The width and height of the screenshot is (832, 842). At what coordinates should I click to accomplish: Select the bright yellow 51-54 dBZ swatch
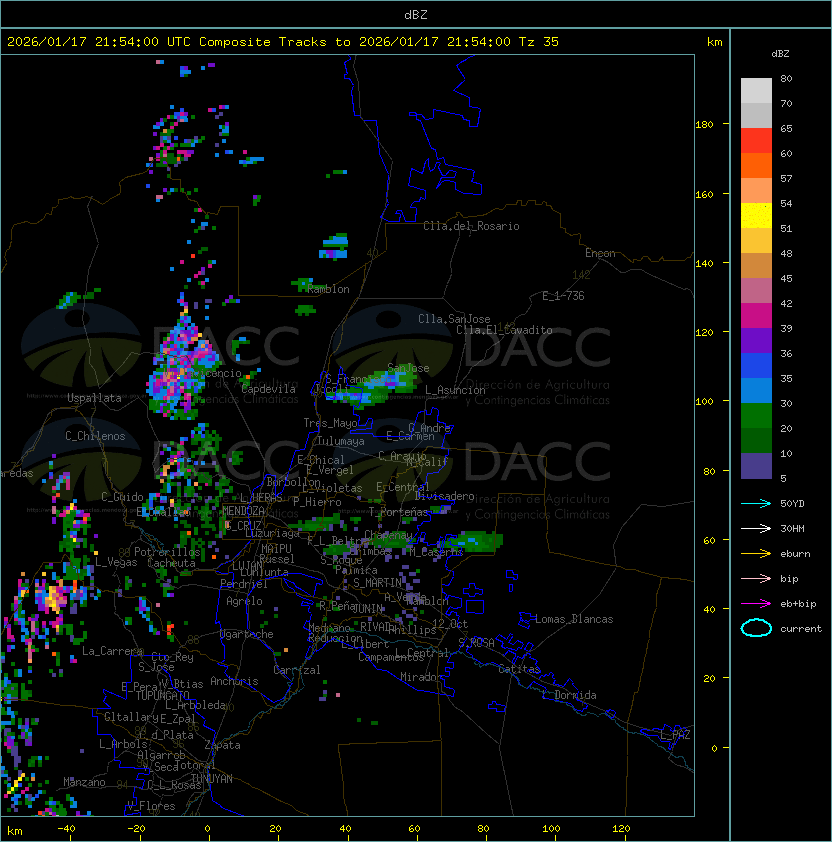(x=756, y=216)
